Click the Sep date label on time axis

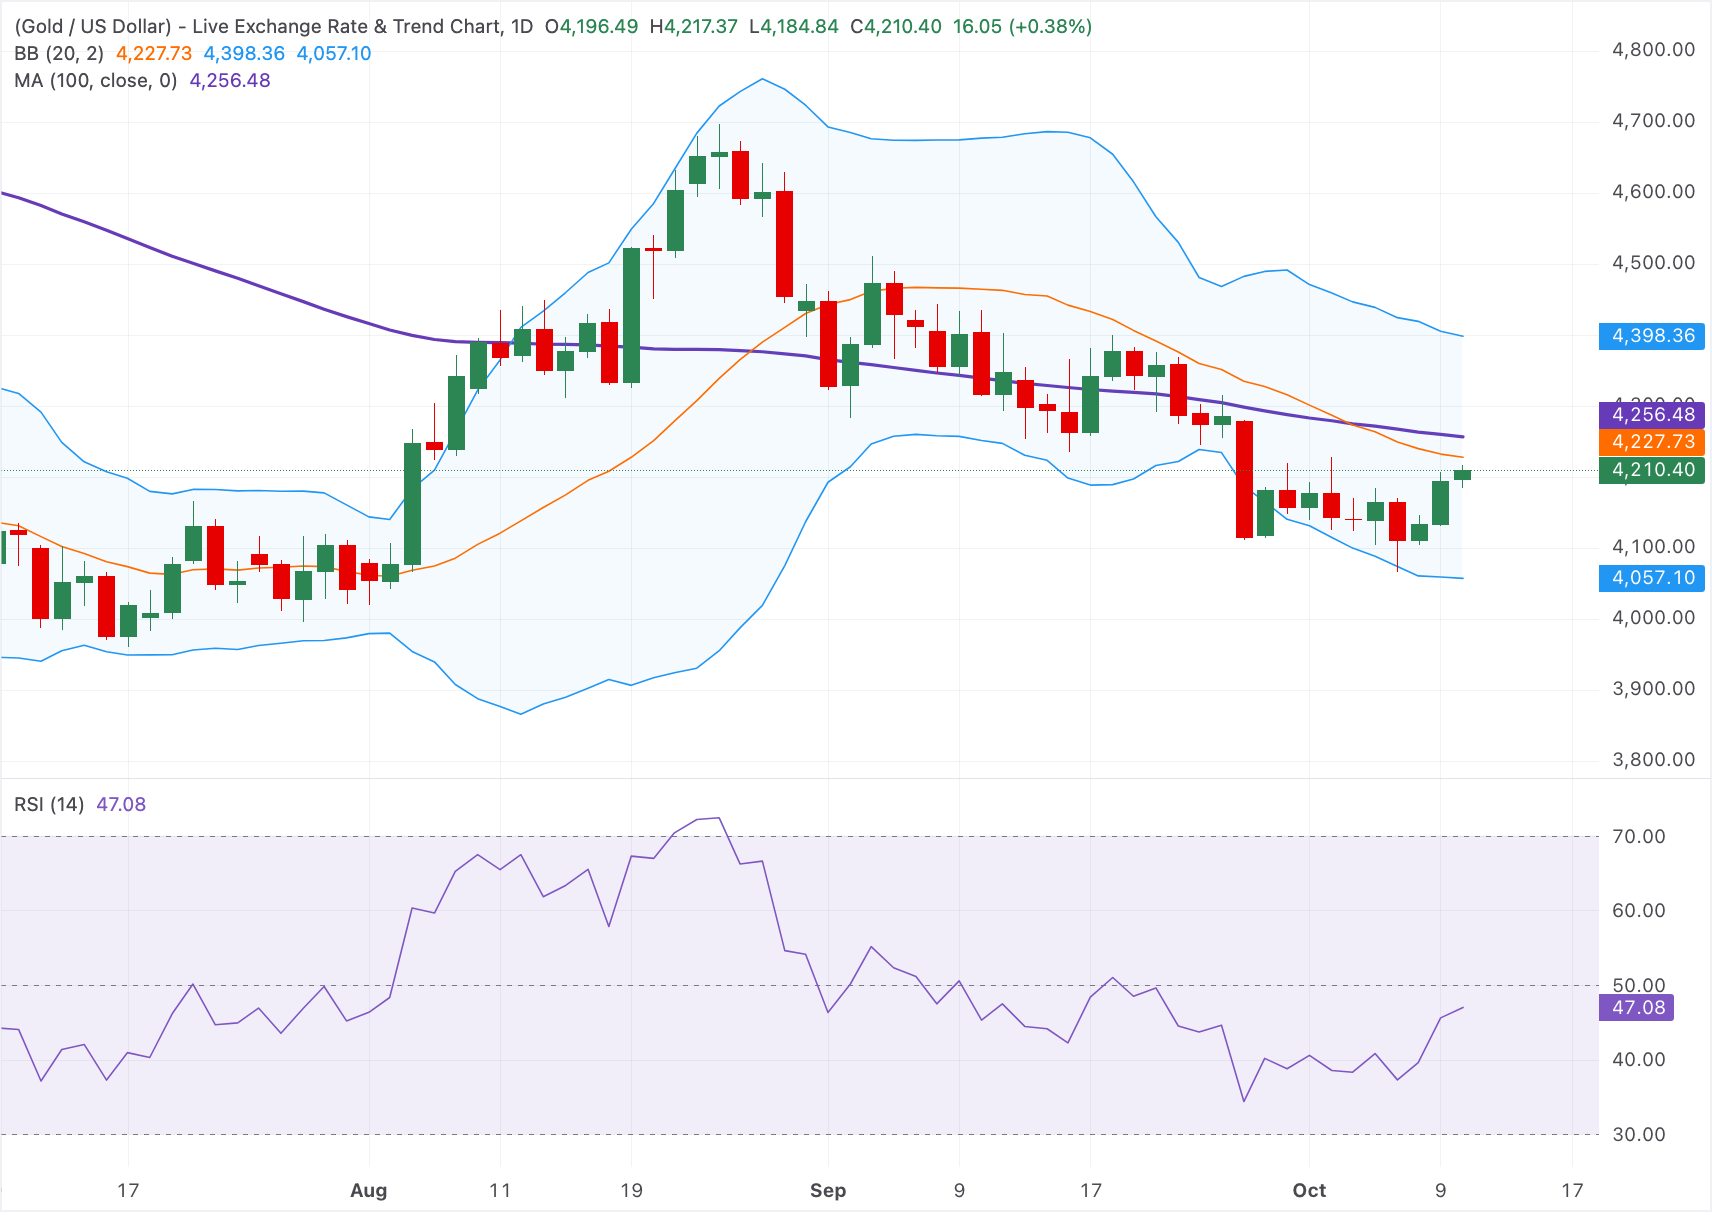pyautogui.click(x=828, y=1190)
